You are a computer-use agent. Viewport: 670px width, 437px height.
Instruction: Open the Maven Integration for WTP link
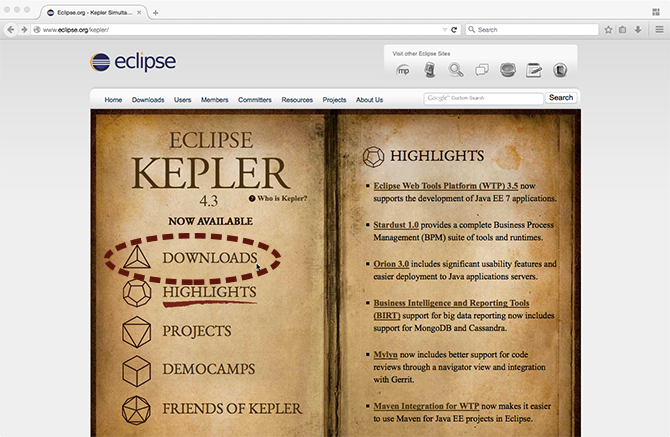pos(426,406)
